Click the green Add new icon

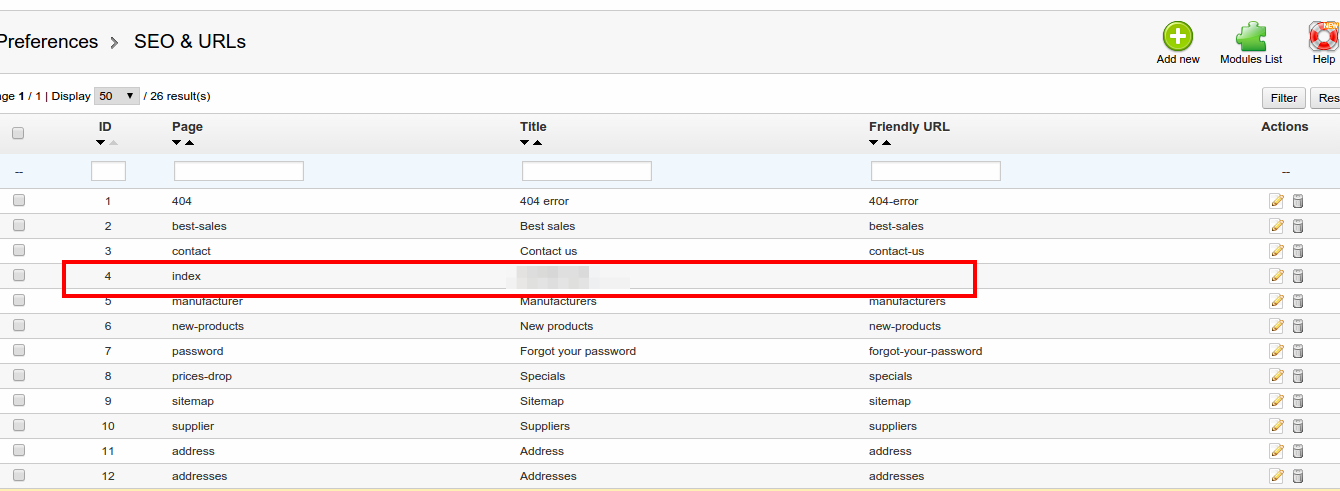point(1178,37)
